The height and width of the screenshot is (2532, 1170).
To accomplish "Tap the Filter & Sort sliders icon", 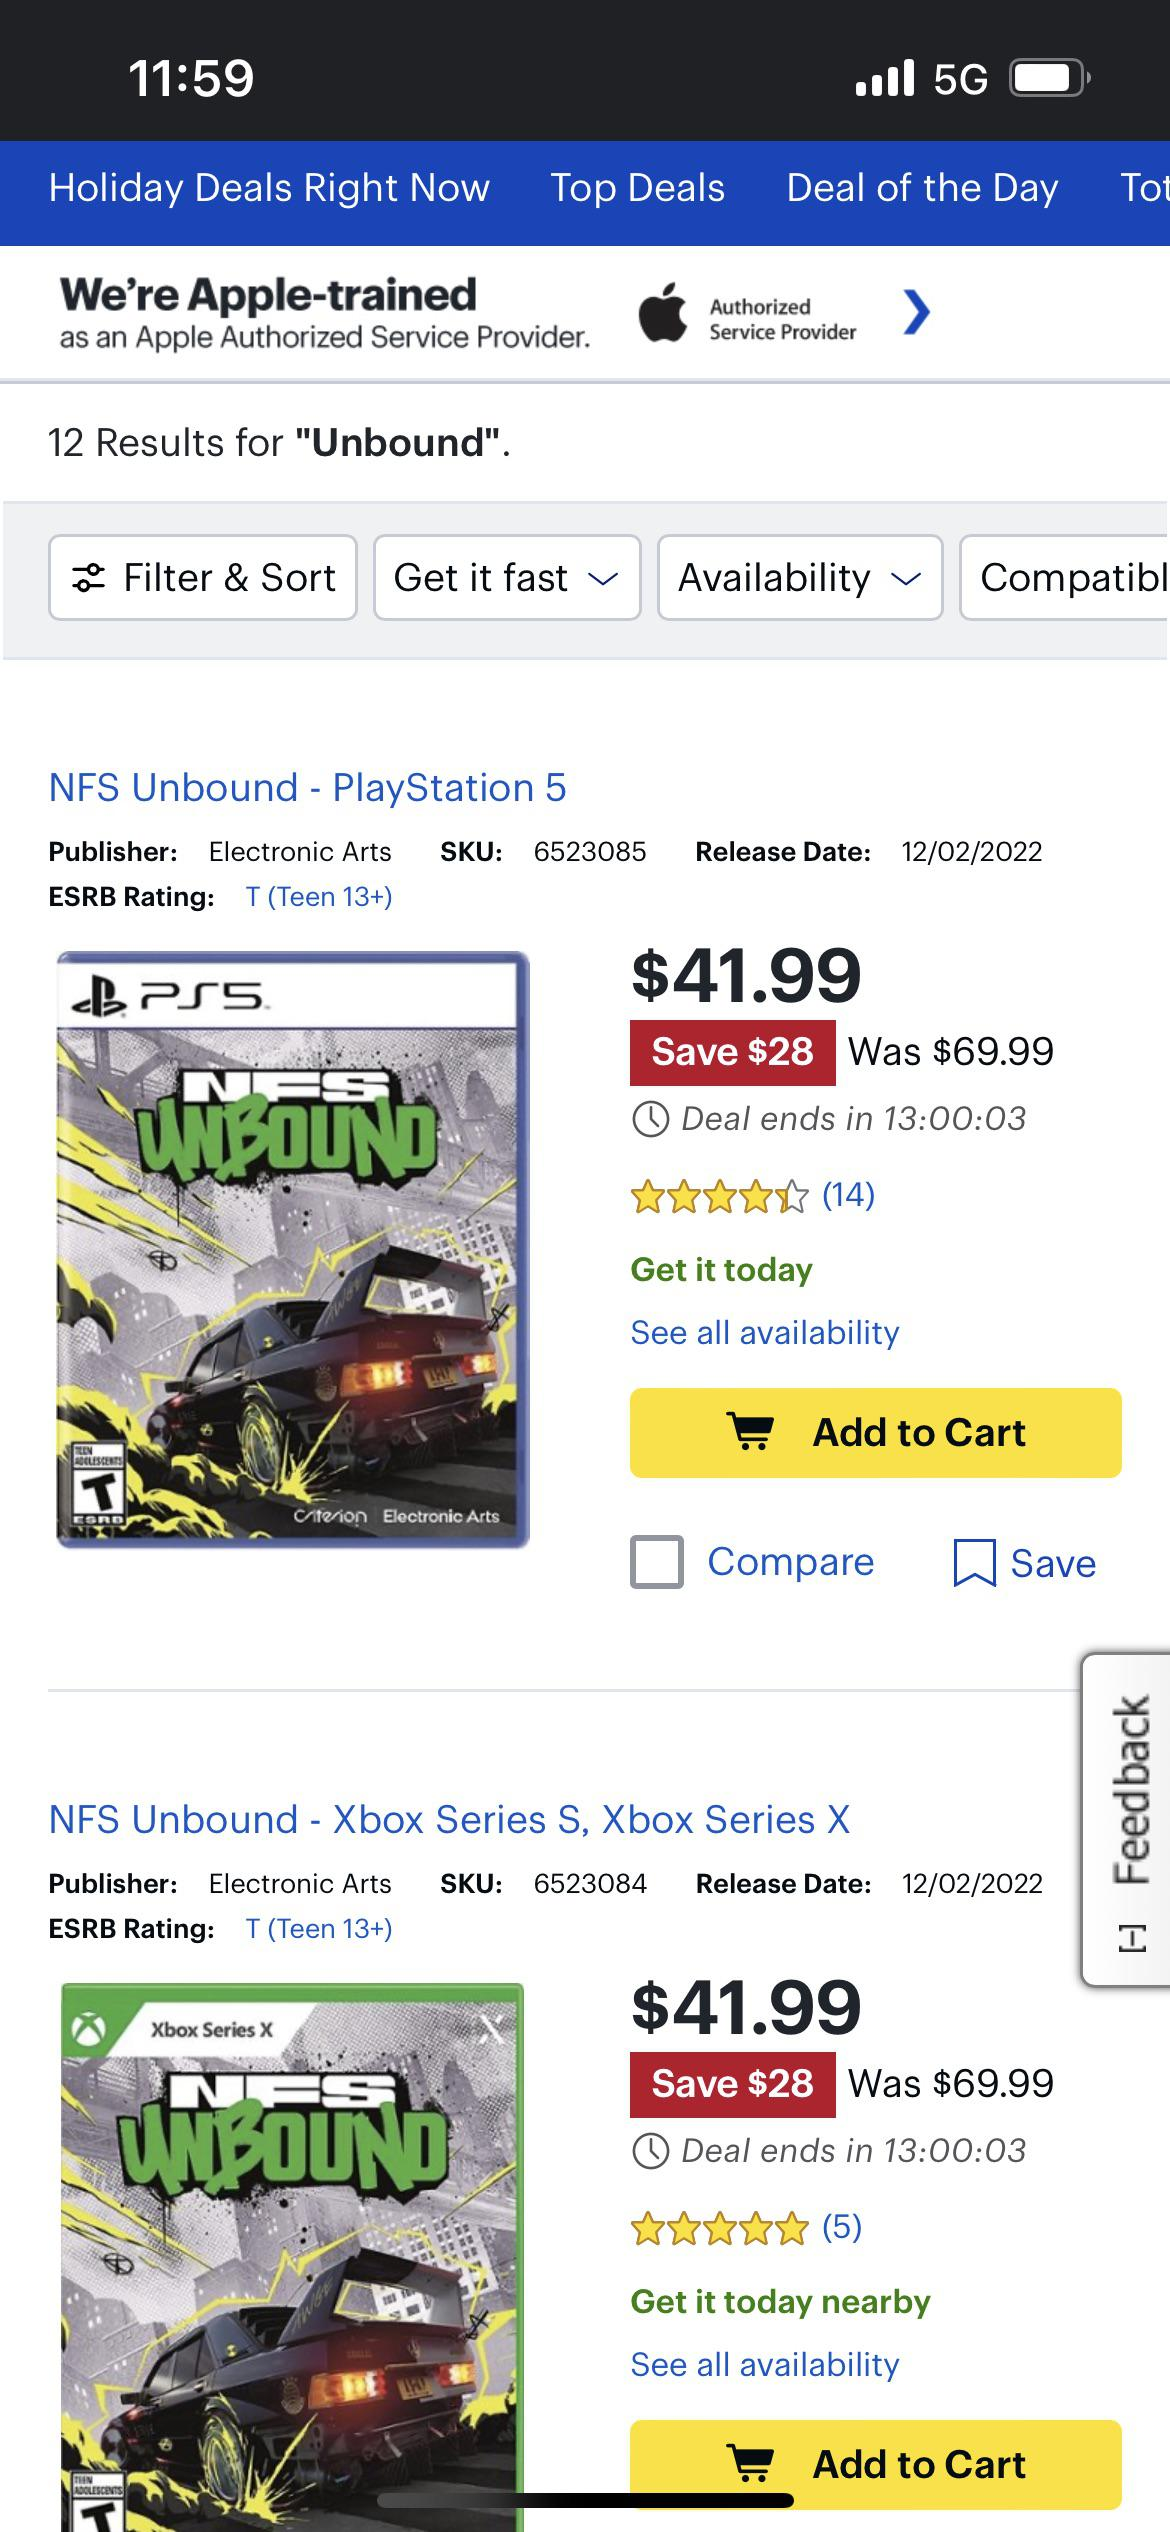I will [89, 578].
